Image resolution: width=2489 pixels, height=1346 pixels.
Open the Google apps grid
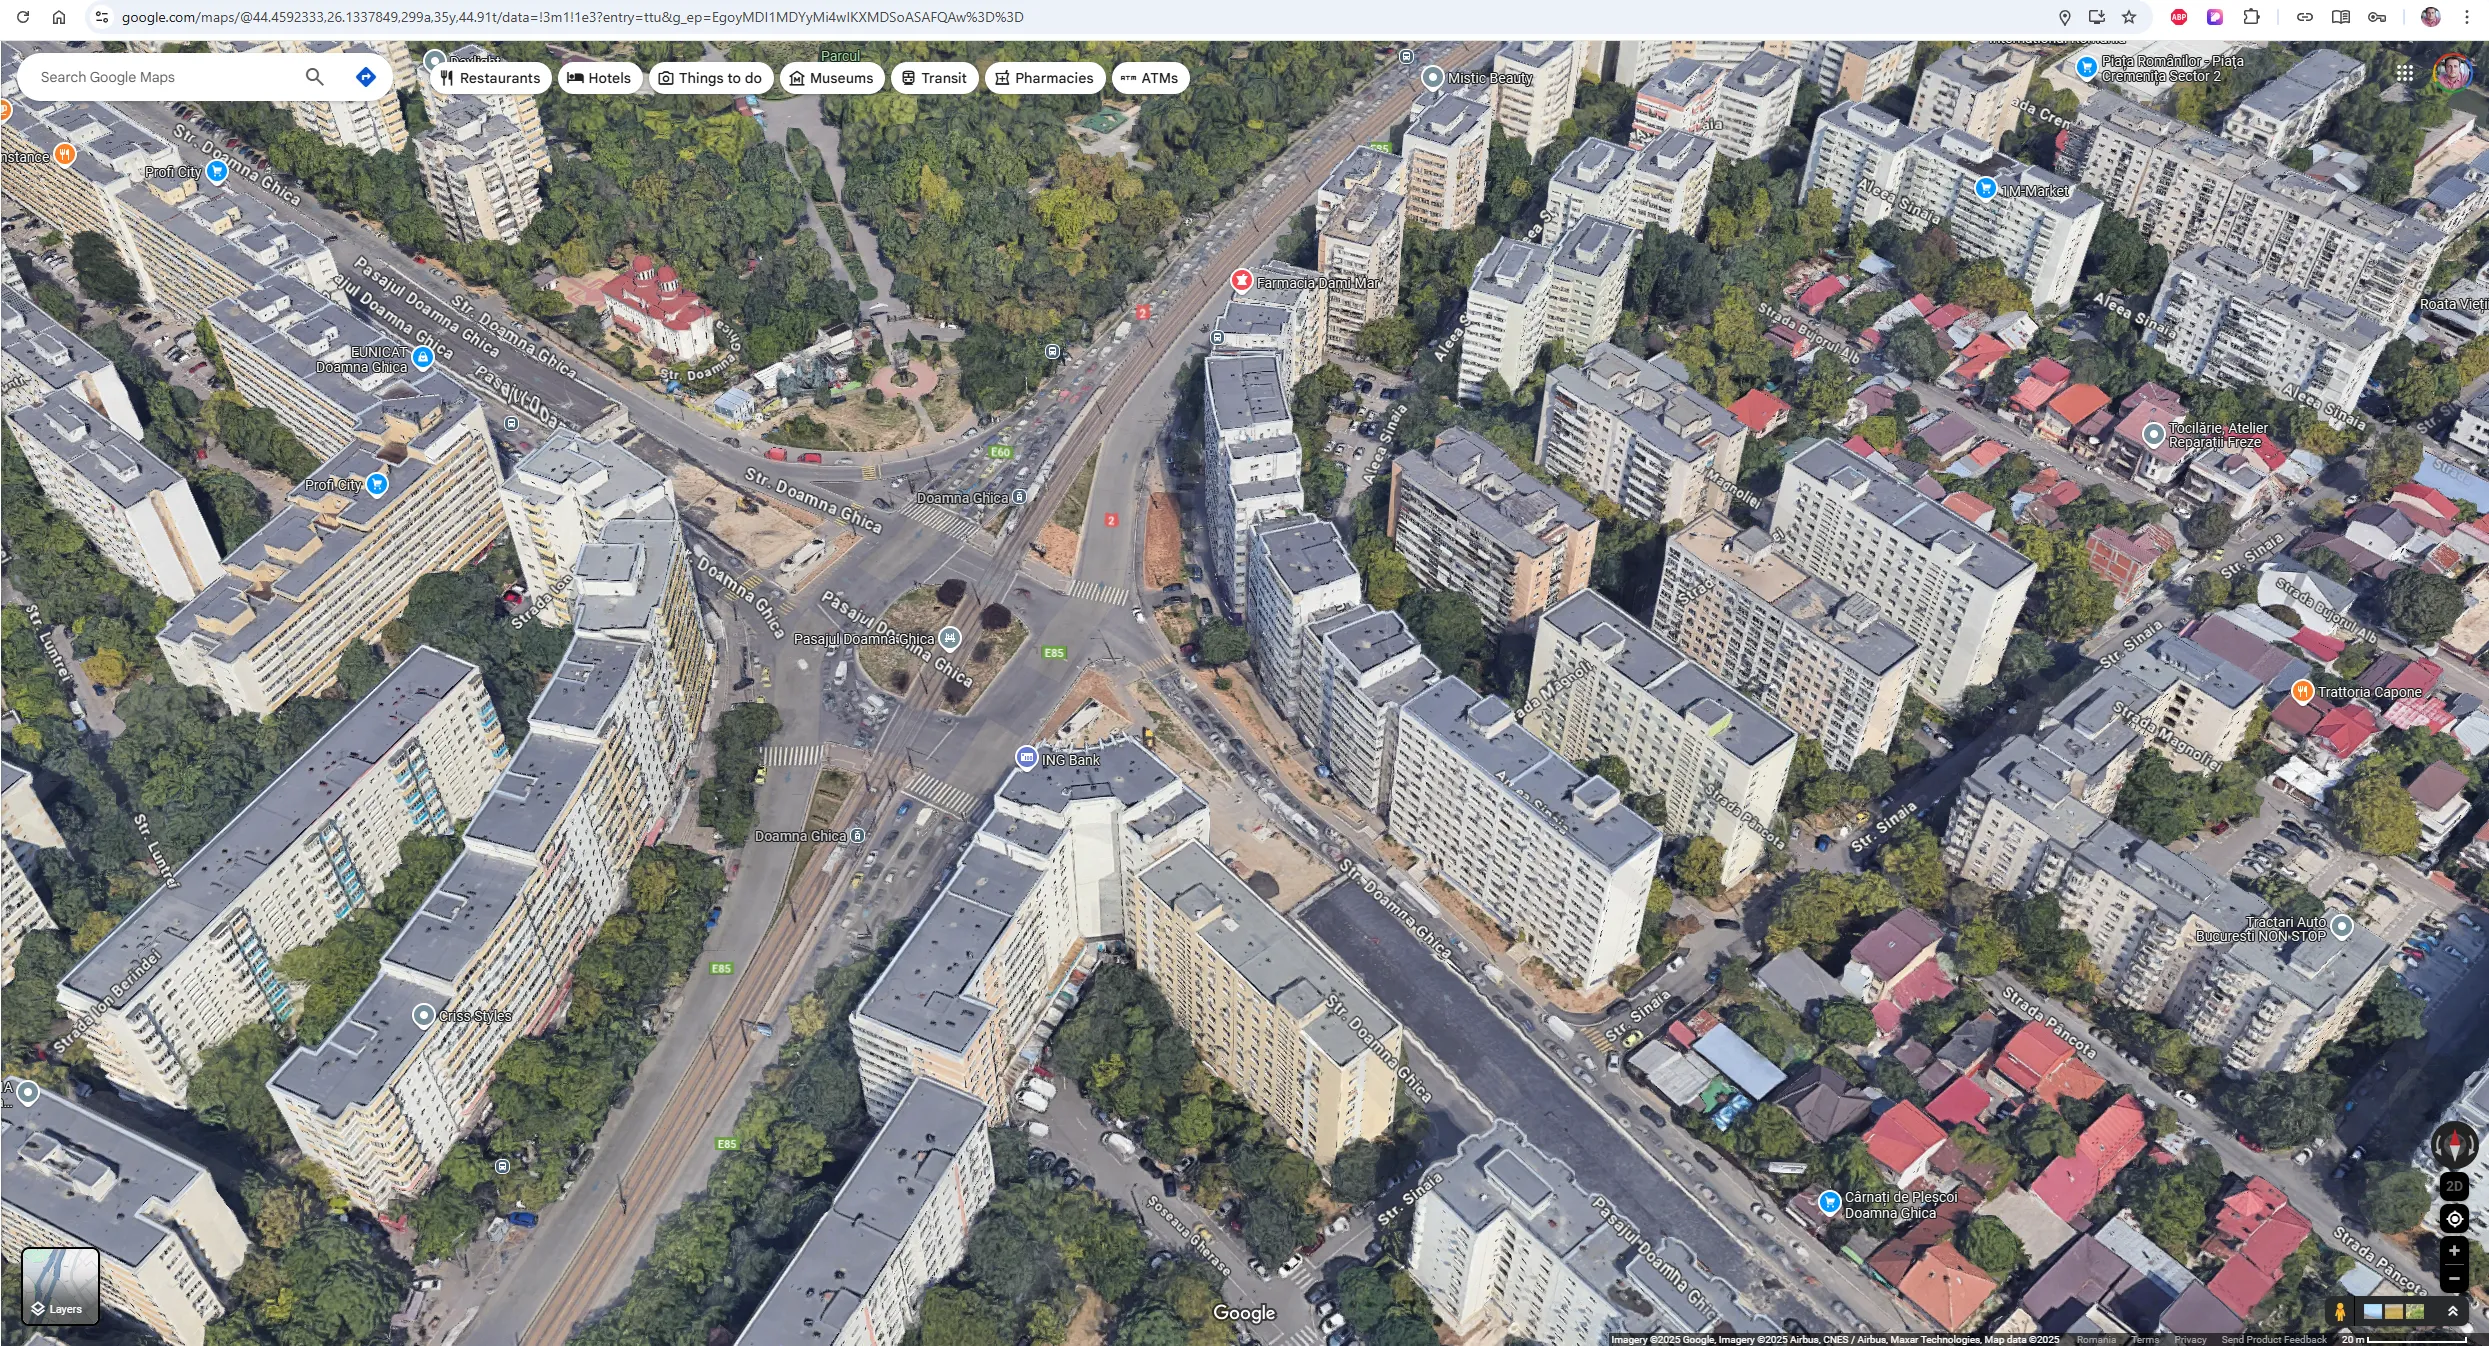[2405, 73]
